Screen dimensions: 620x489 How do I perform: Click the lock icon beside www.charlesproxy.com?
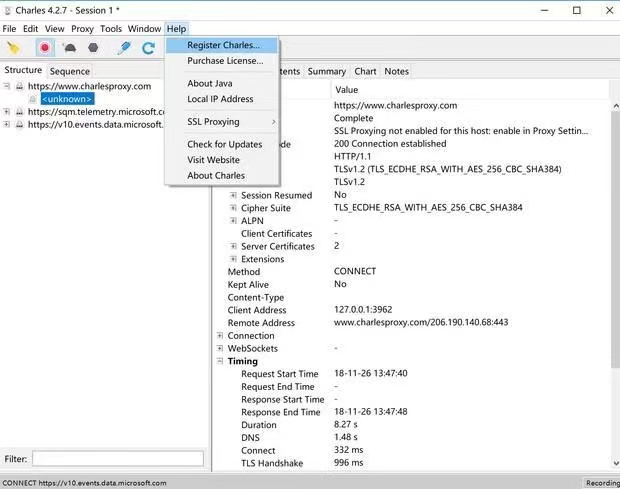click(x=19, y=86)
